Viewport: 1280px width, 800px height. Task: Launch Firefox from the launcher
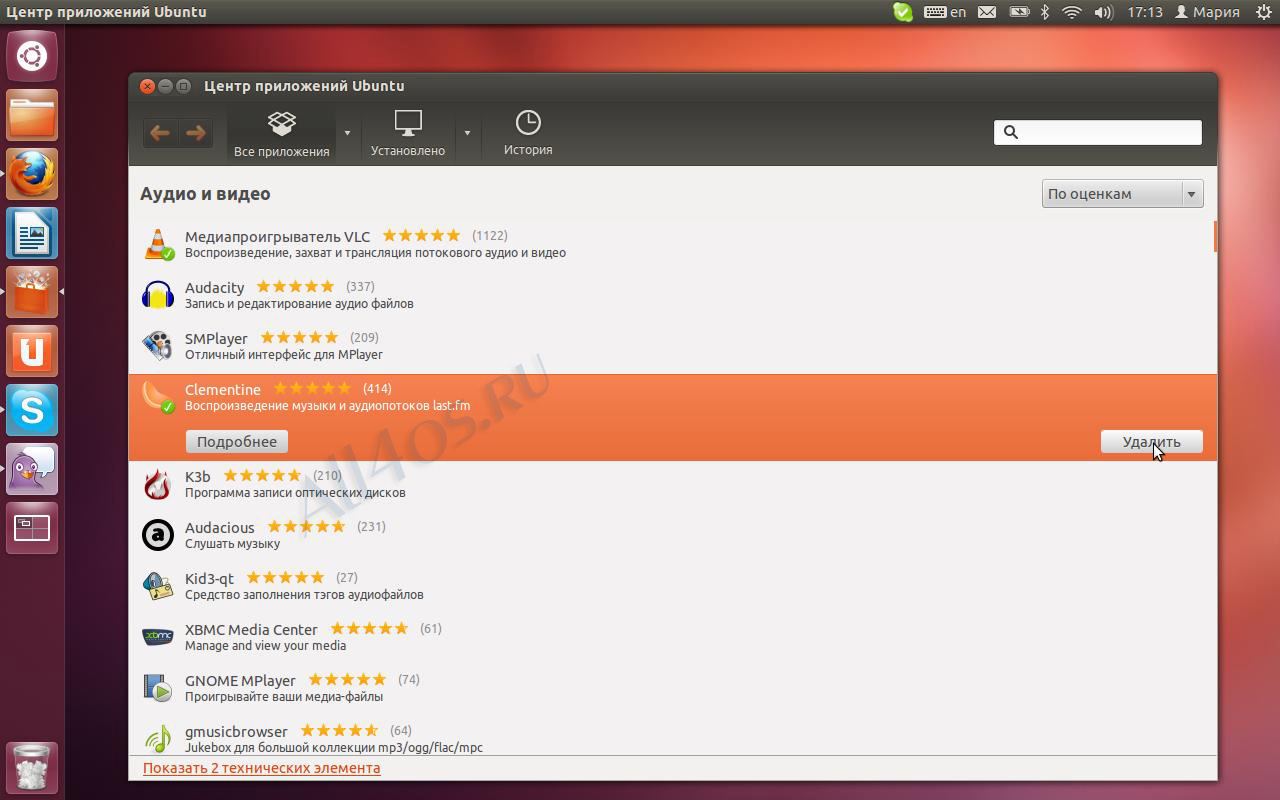[x=32, y=174]
